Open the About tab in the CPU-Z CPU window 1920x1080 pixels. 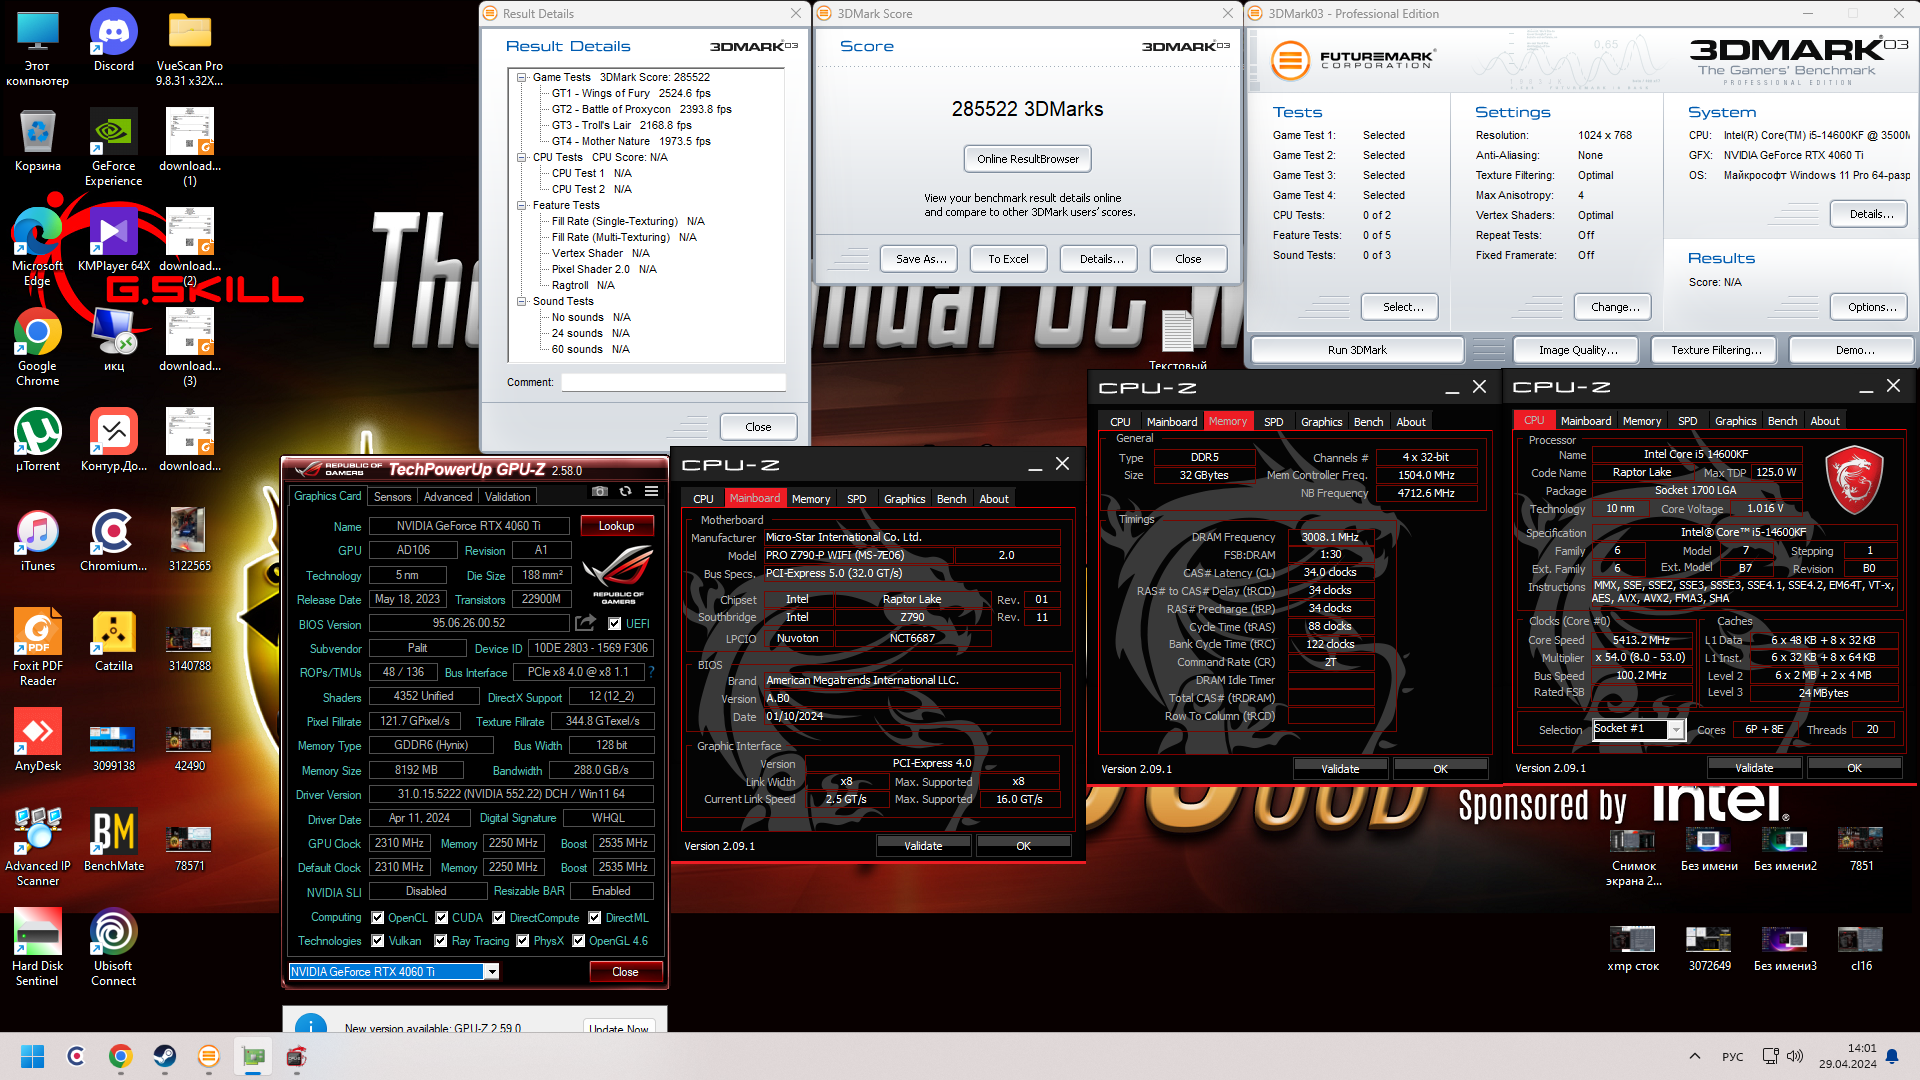coord(1824,421)
